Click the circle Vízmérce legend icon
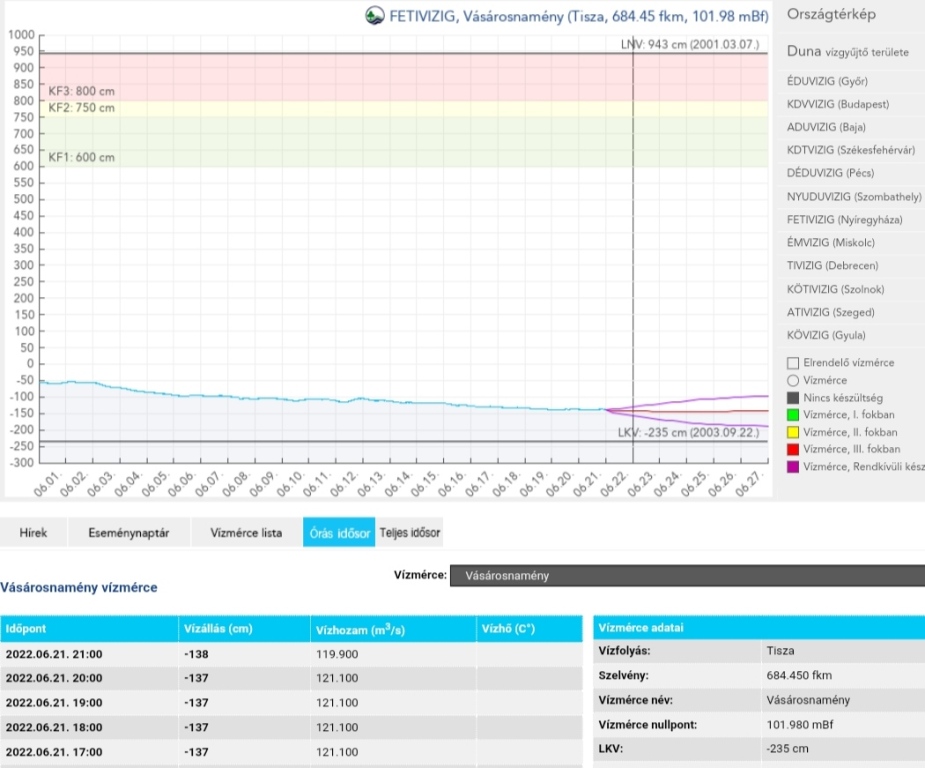The width and height of the screenshot is (925, 768). [x=793, y=380]
